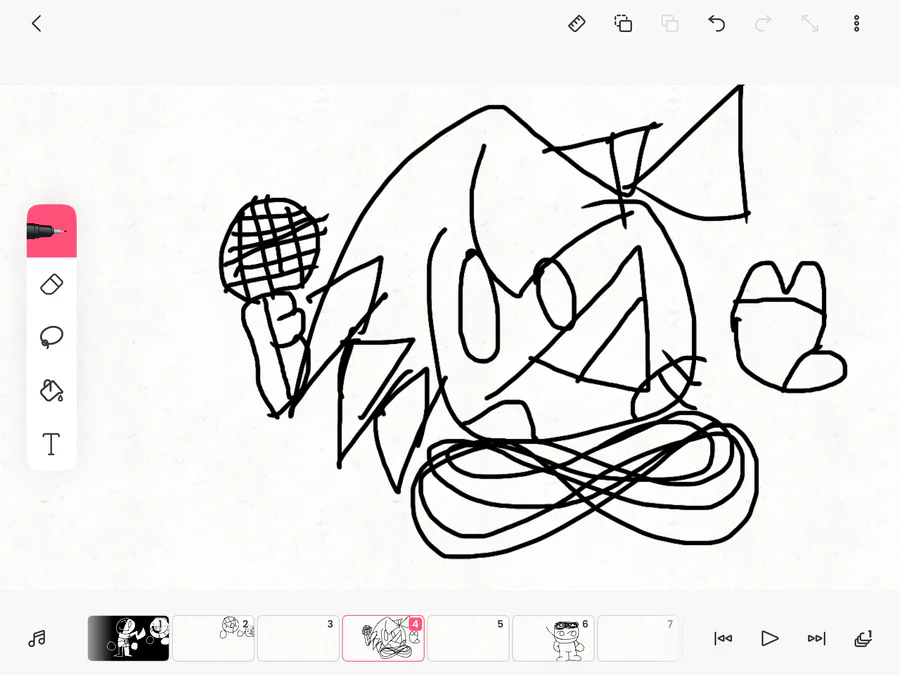The image size is (900, 675).
Task: Select frame 1 thumbnail
Action: click(129, 638)
